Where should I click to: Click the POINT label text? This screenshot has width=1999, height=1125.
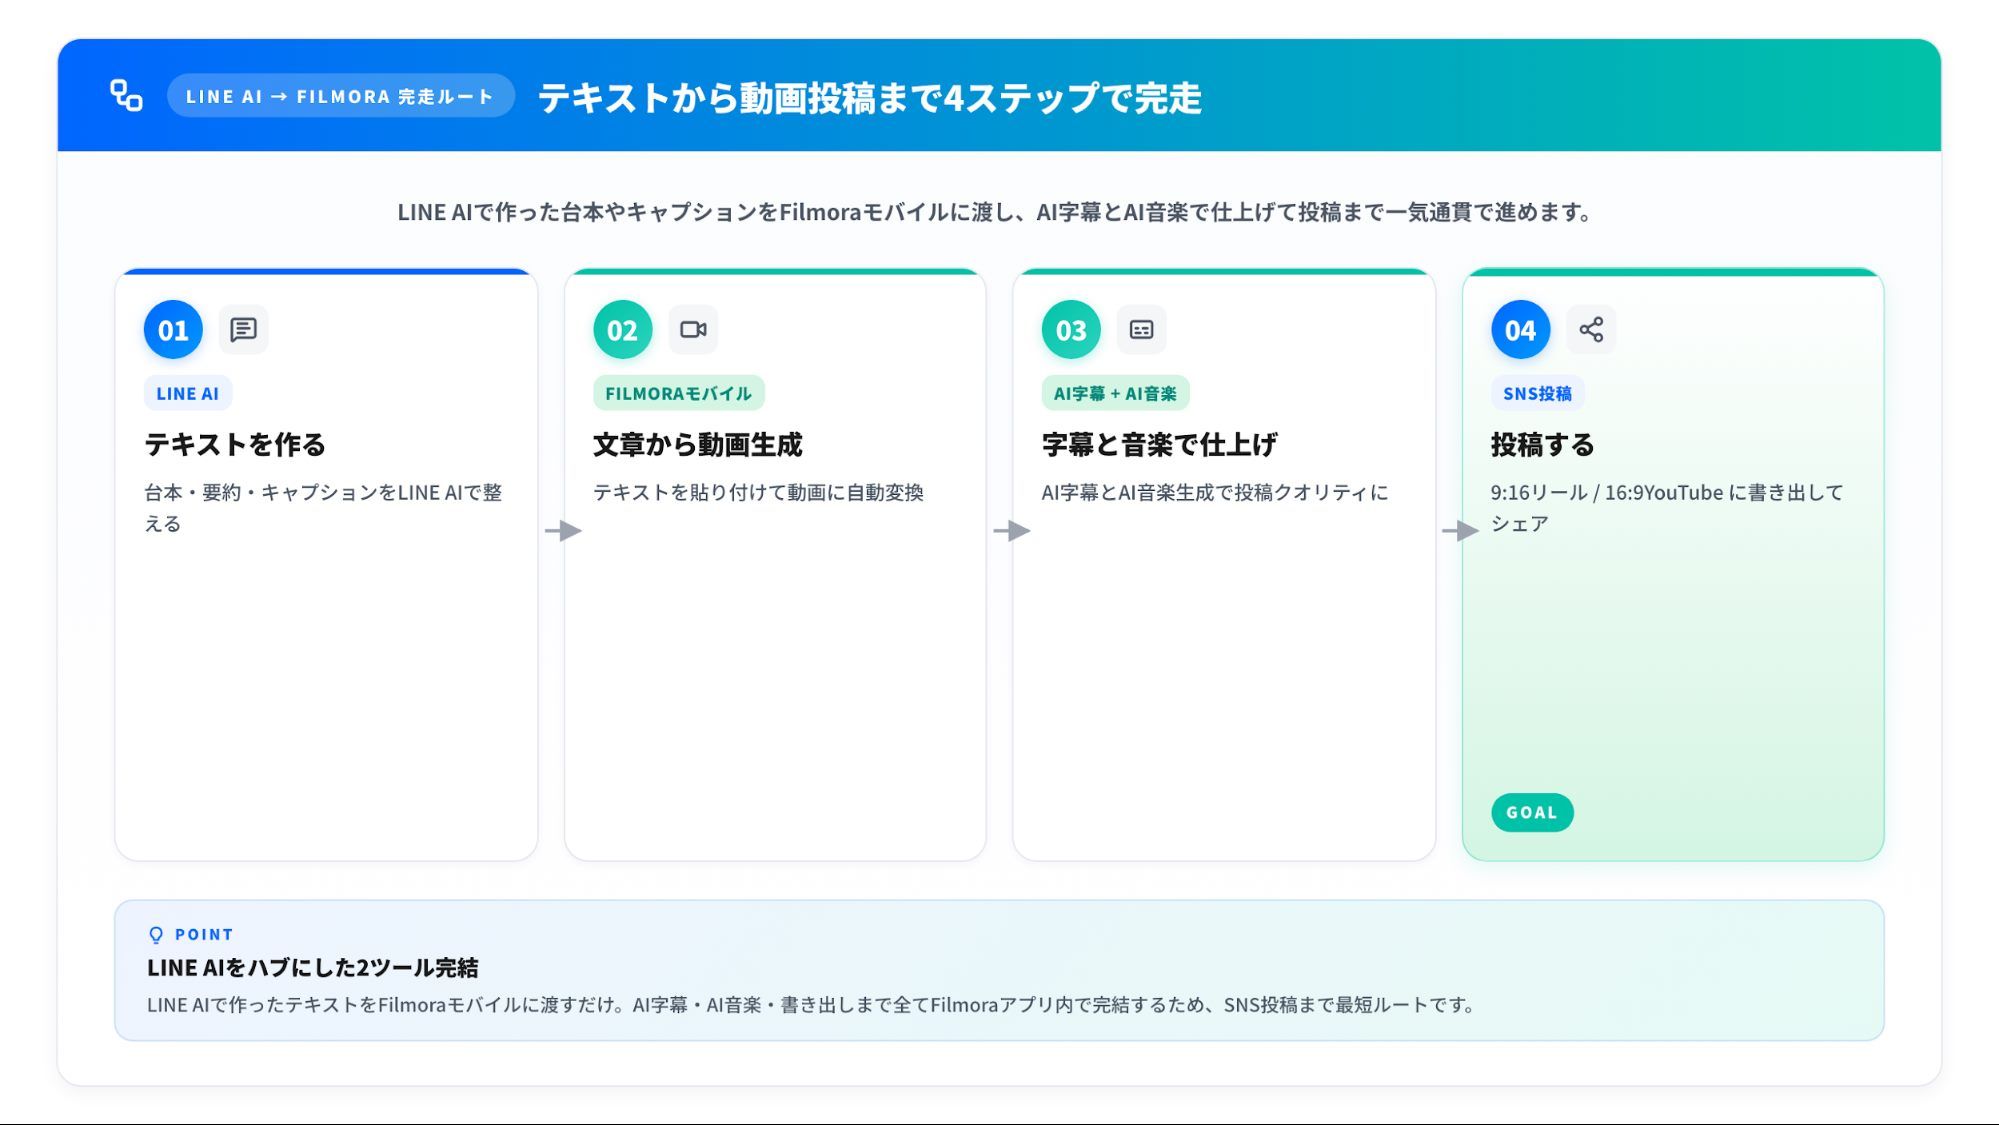tap(204, 934)
